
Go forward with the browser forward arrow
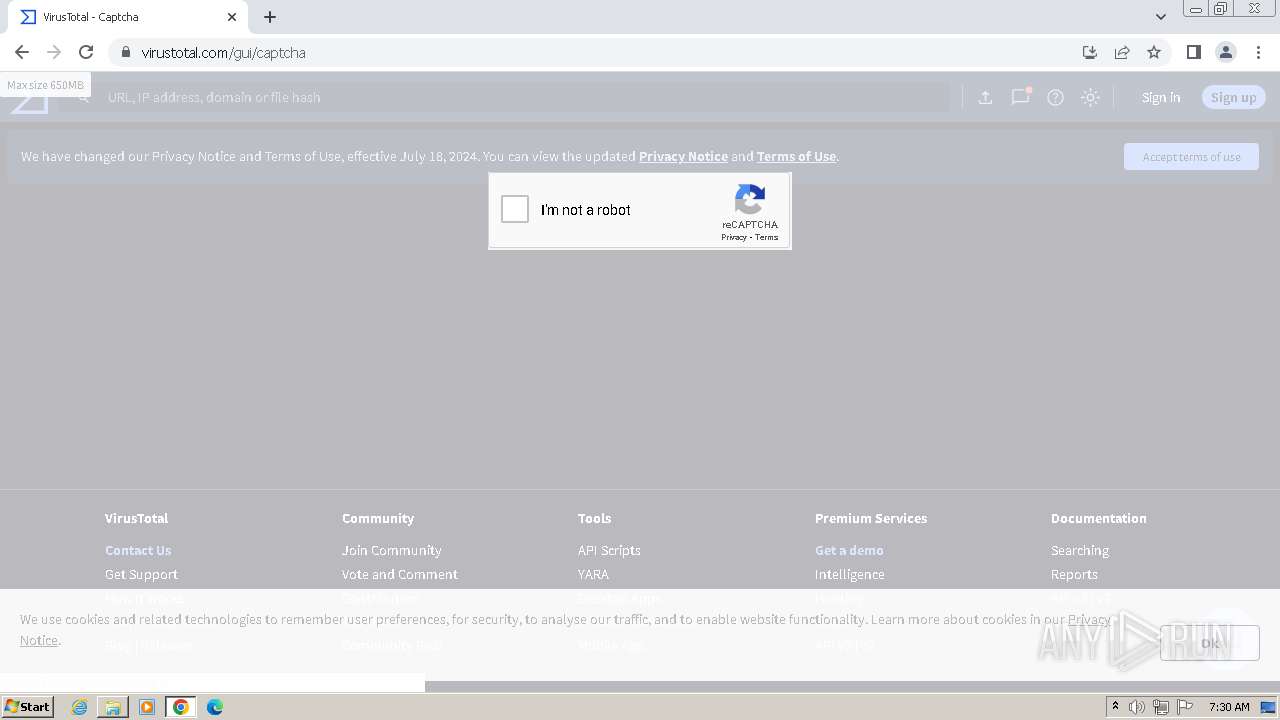click(54, 52)
